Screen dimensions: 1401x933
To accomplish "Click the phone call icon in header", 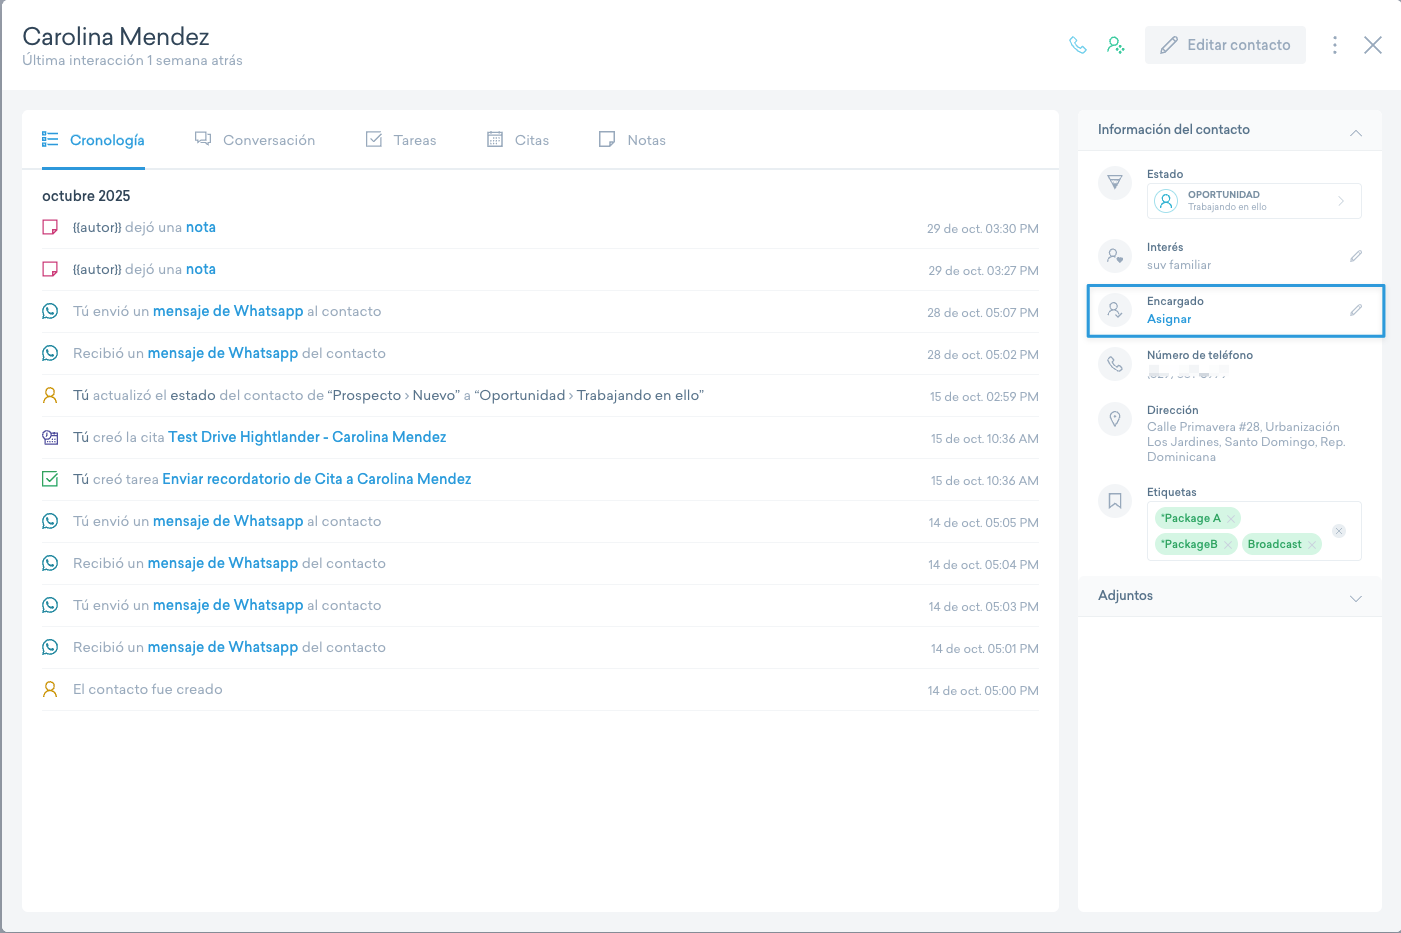I will pos(1077,45).
